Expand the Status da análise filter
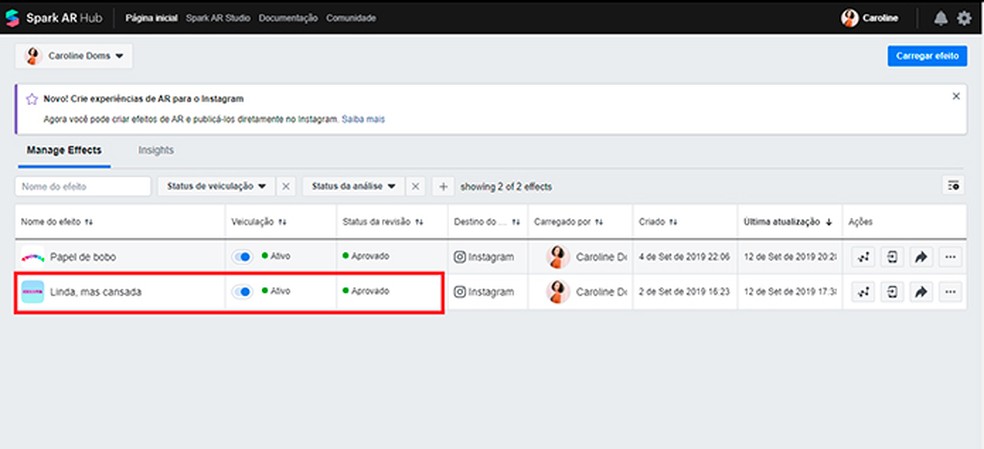 (x=353, y=187)
